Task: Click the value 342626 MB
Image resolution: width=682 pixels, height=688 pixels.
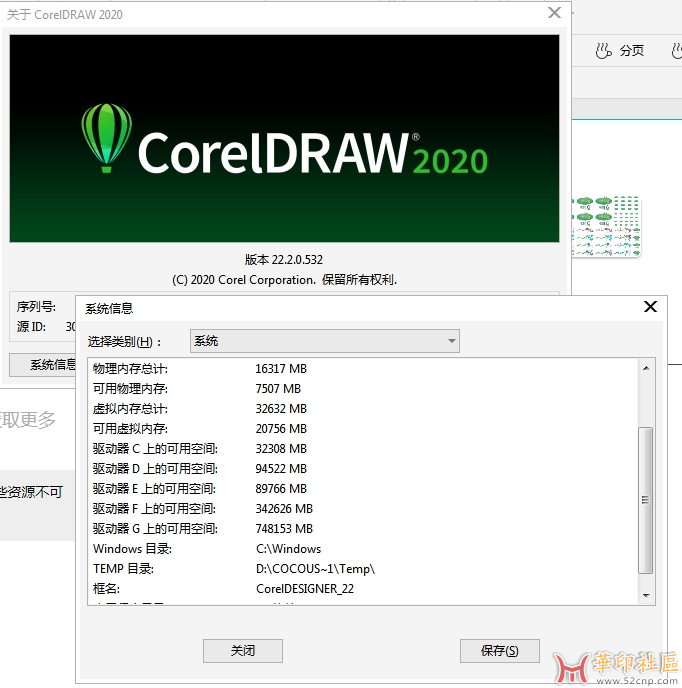Action: pyautogui.click(x=284, y=509)
